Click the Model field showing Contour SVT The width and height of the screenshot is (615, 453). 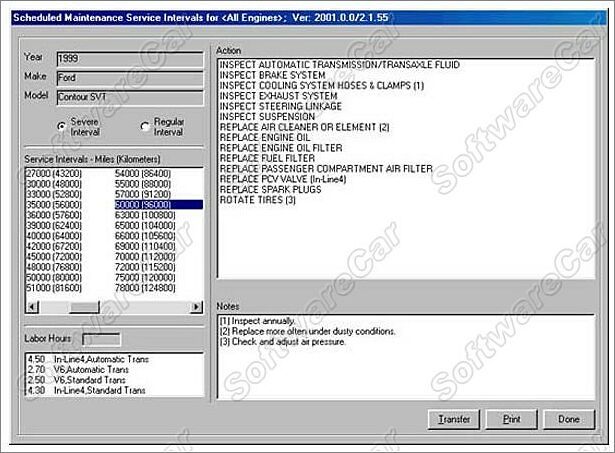click(x=129, y=96)
